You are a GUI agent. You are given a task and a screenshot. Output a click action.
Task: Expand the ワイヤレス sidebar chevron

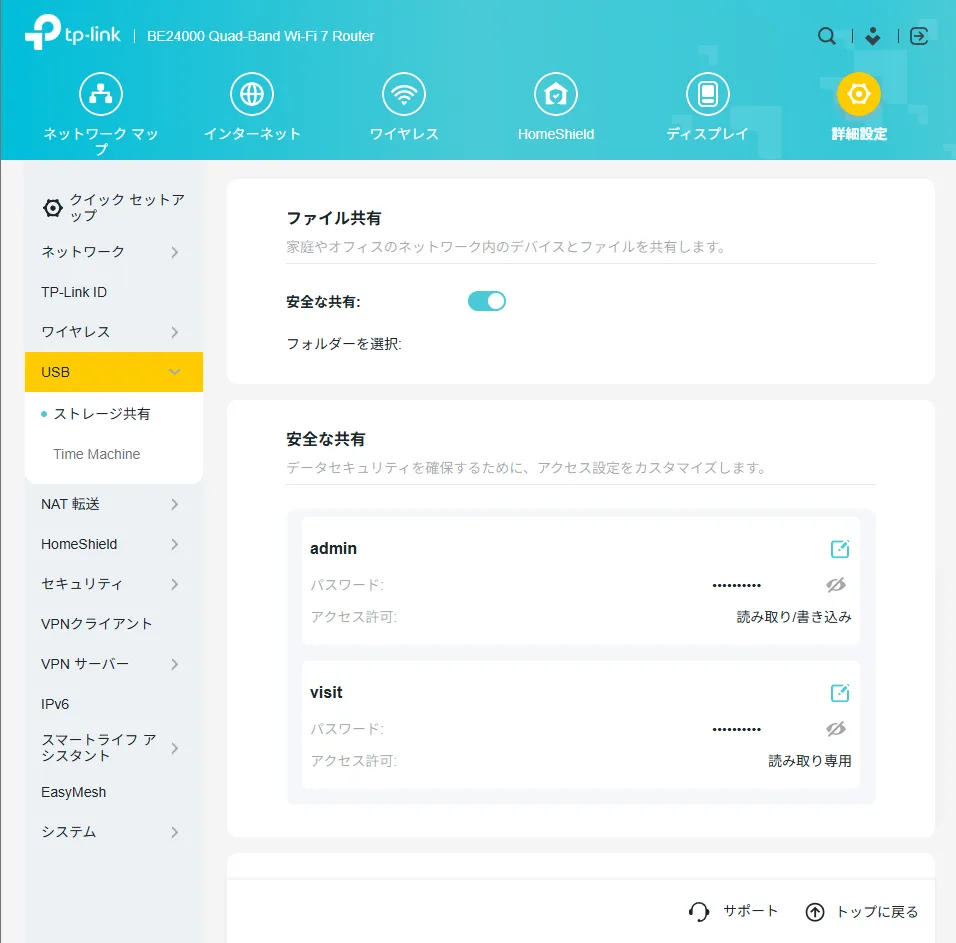pos(175,332)
